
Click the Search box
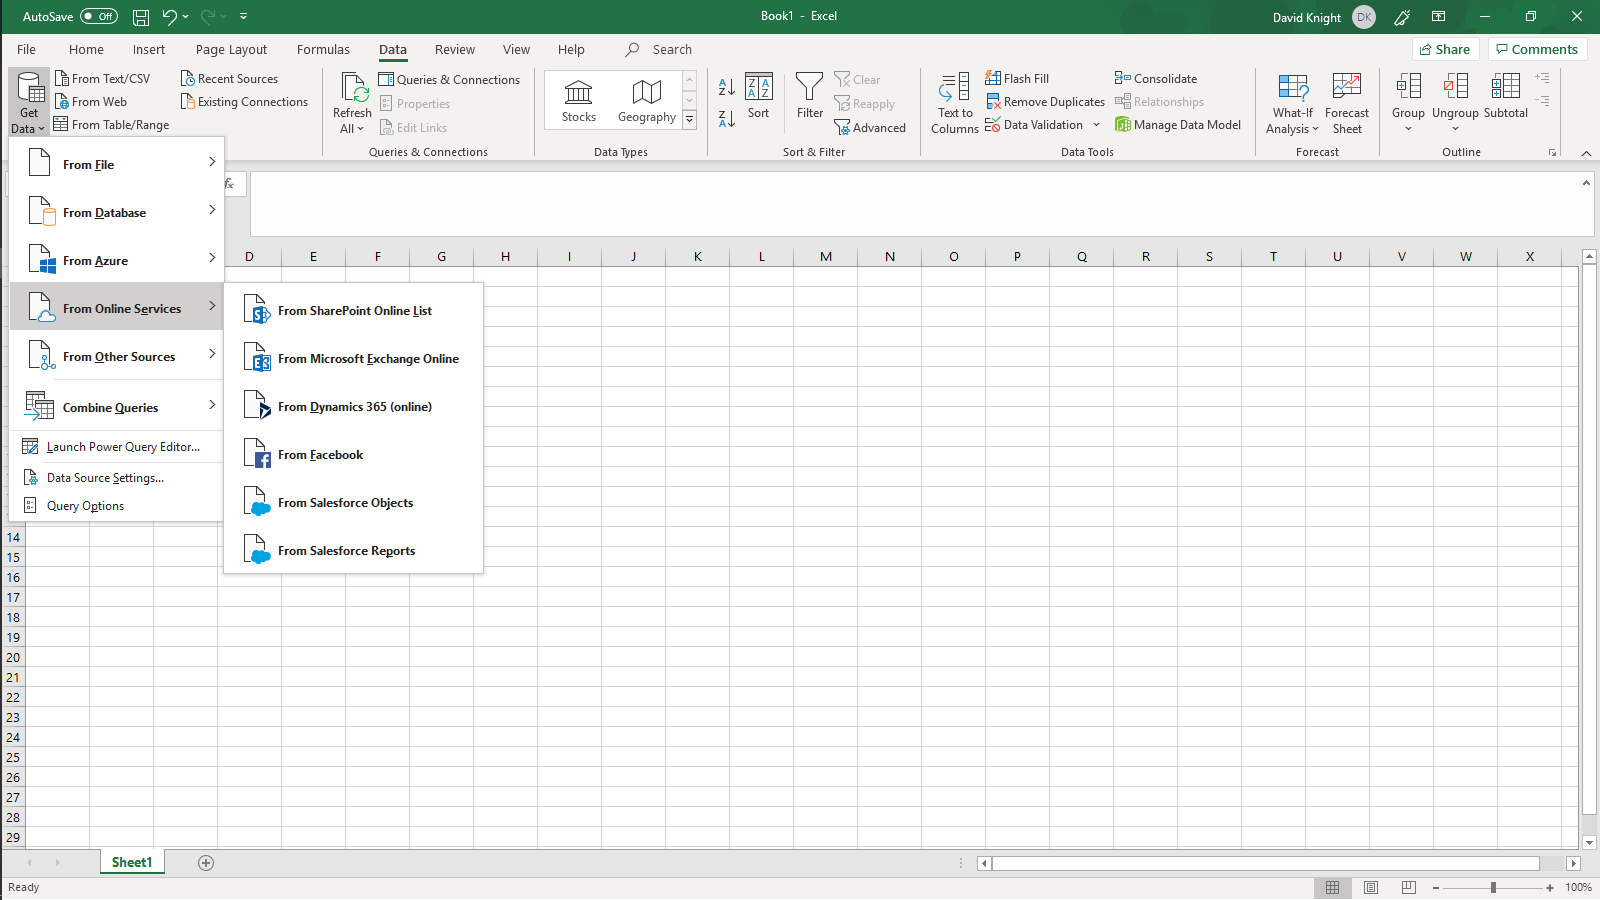(672, 49)
